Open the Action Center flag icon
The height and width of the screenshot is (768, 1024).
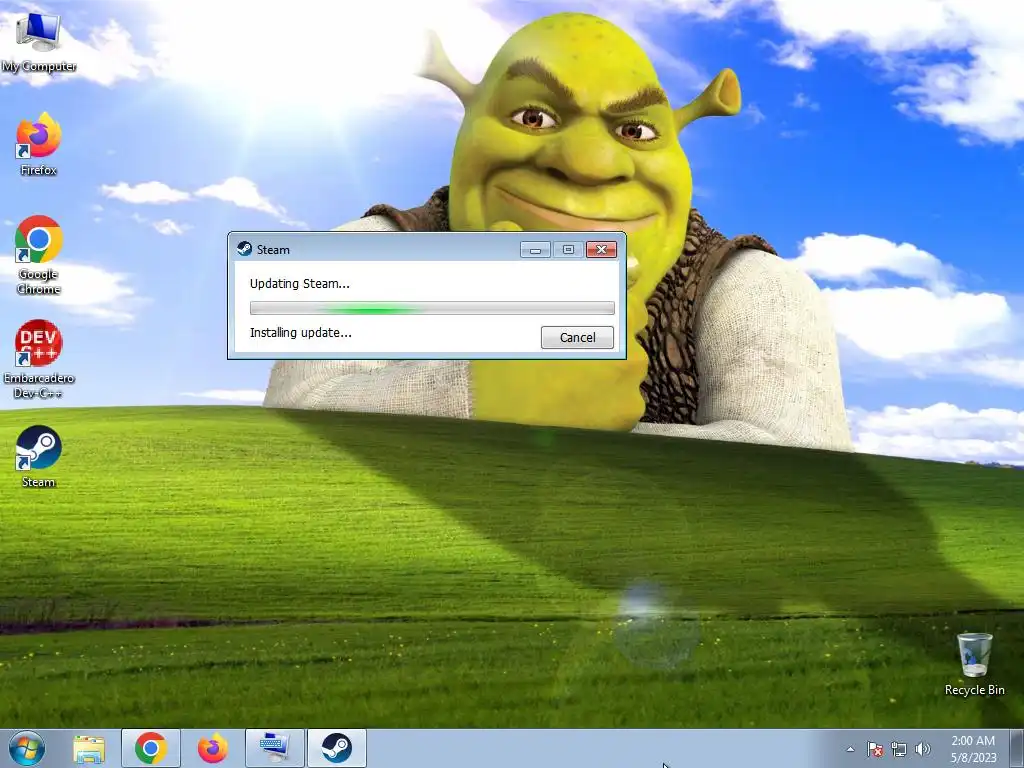pyautogui.click(x=875, y=749)
